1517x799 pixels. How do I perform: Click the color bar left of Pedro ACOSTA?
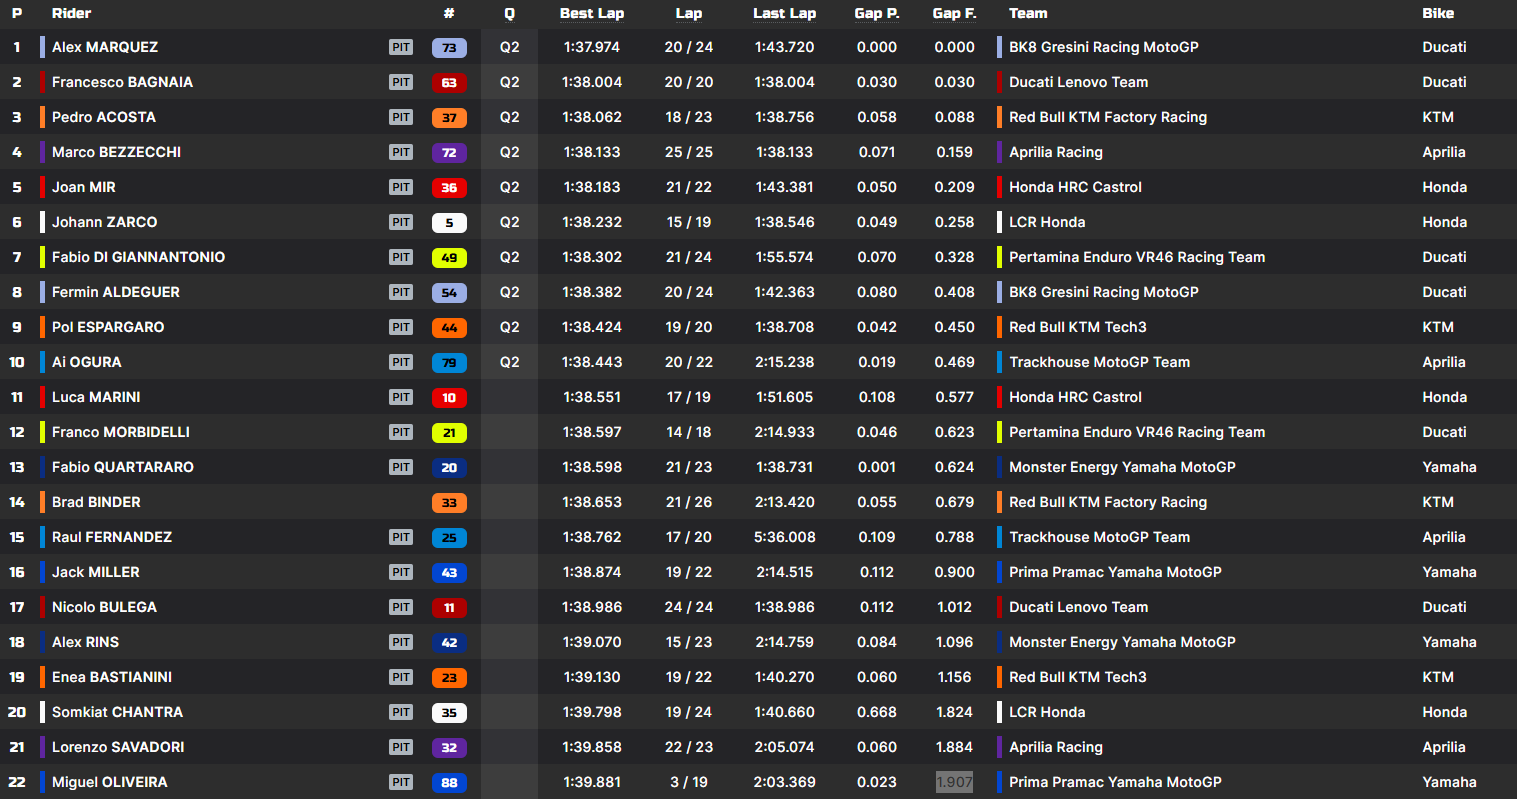pyautogui.click(x=42, y=117)
